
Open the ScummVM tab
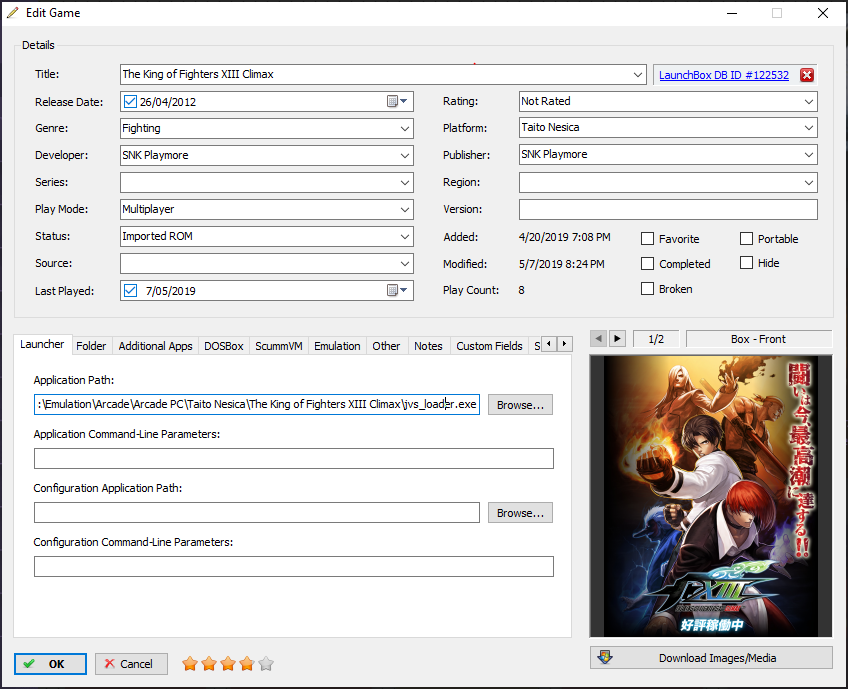click(x=279, y=346)
